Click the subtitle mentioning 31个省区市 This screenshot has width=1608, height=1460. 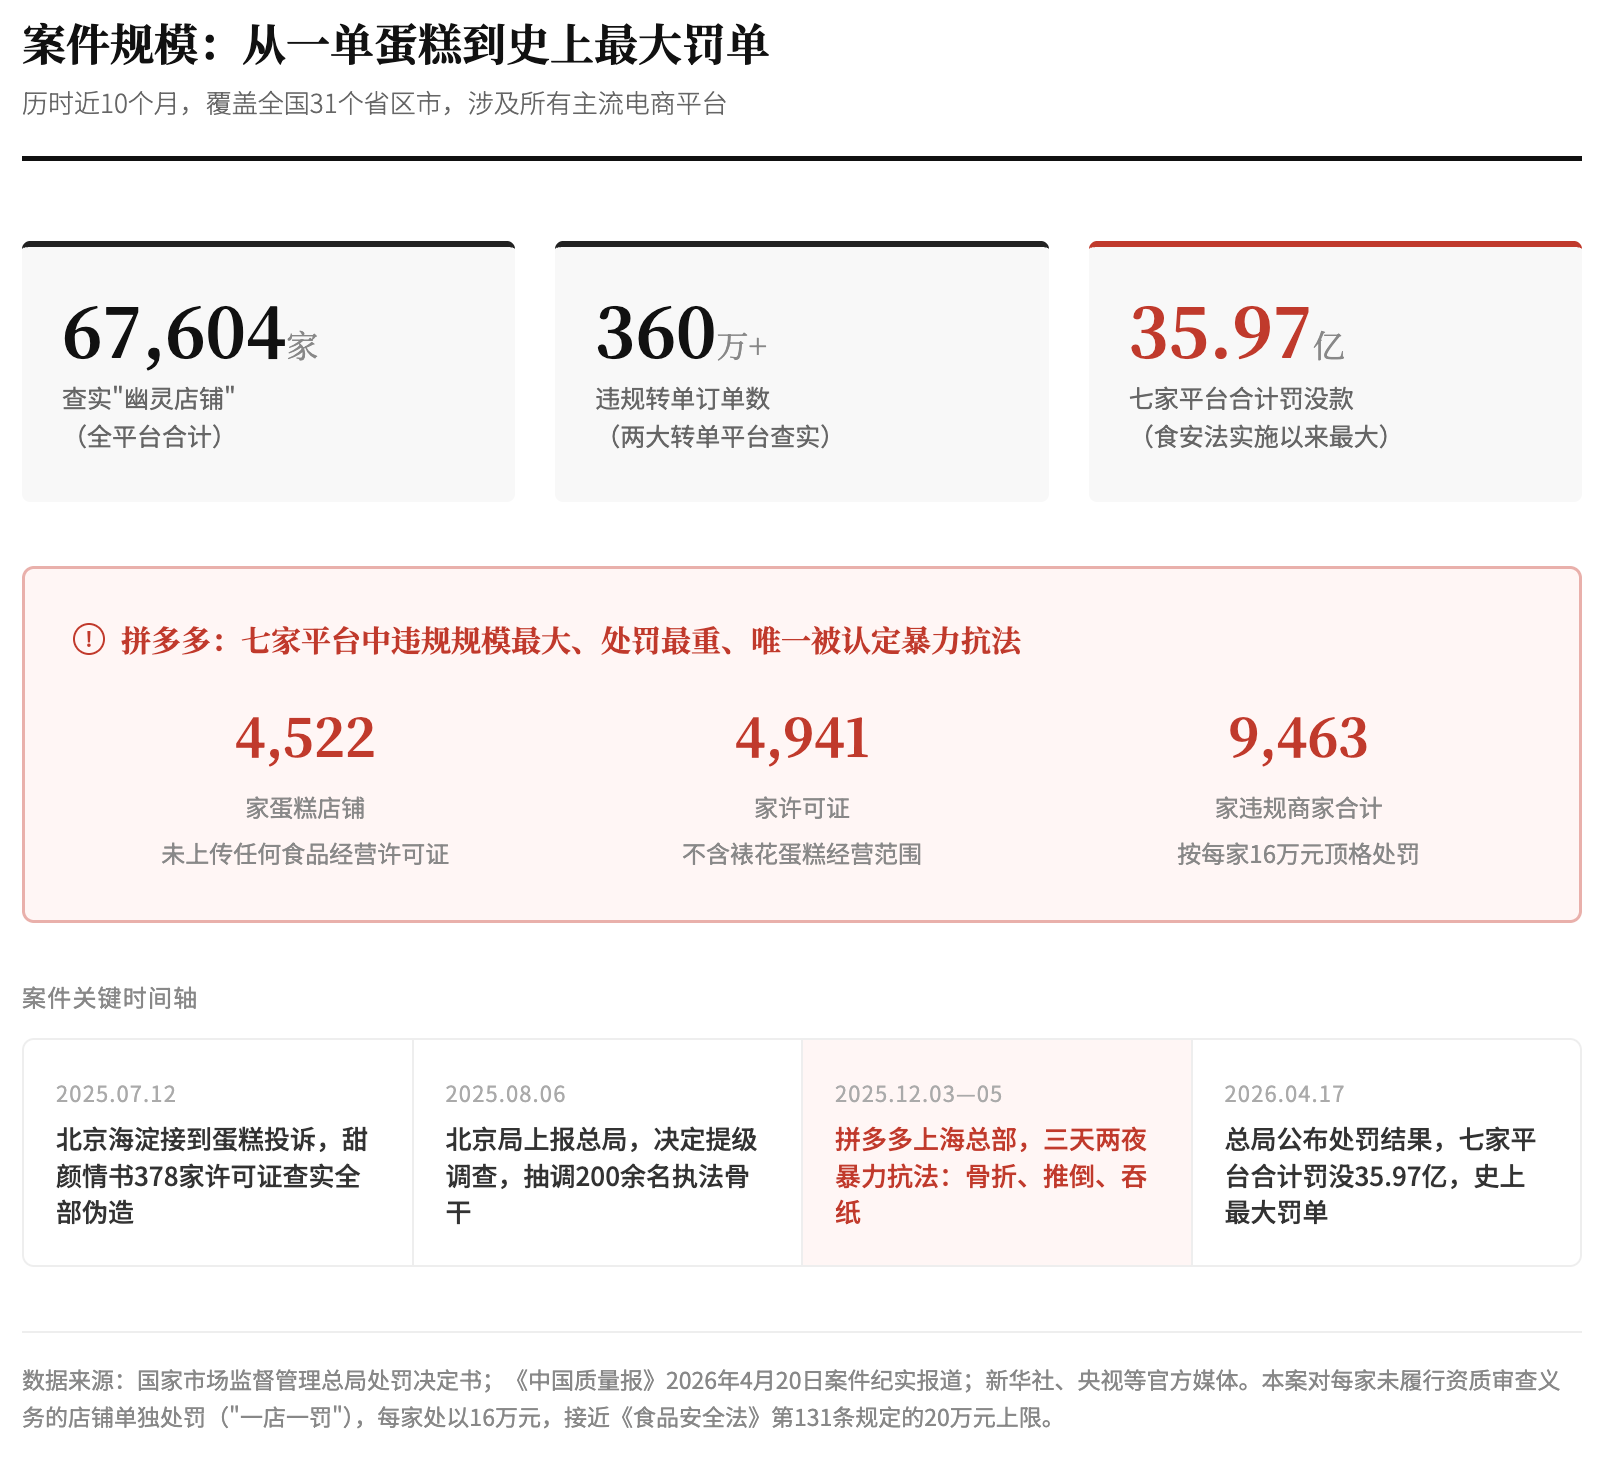click(x=374, y=104)
